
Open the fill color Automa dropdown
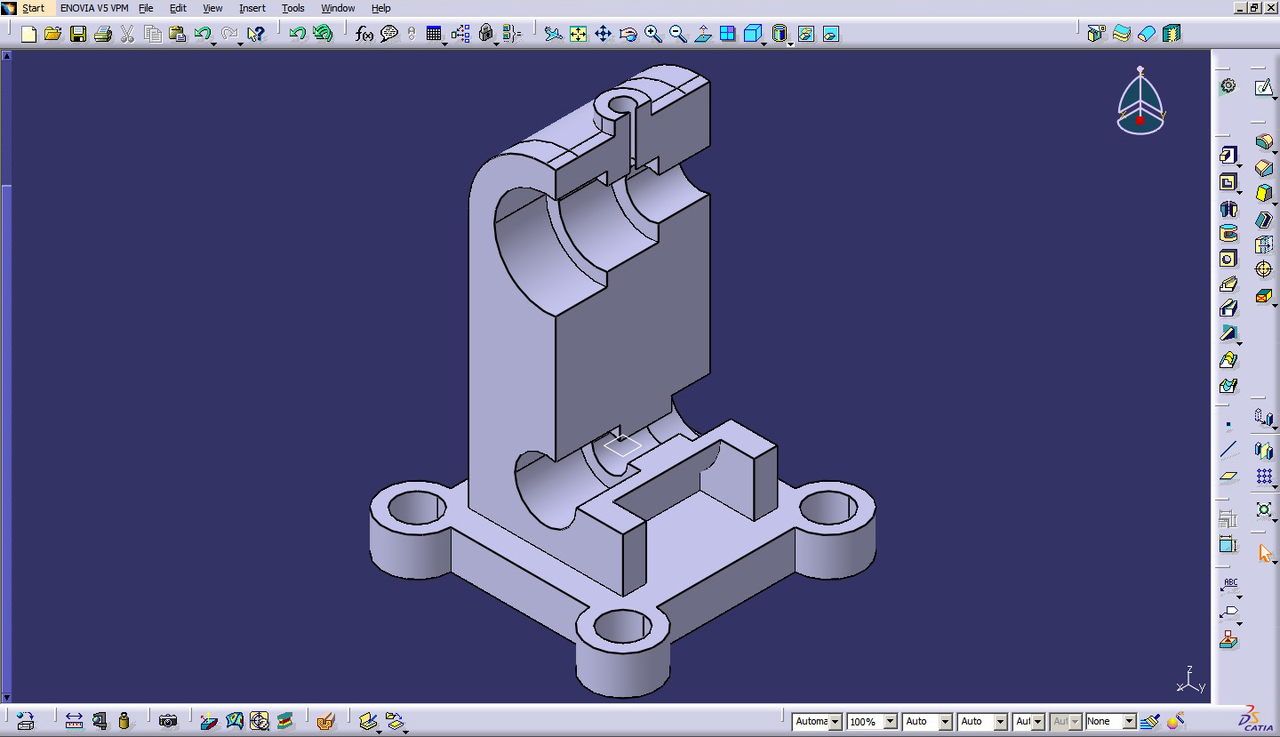816,721
